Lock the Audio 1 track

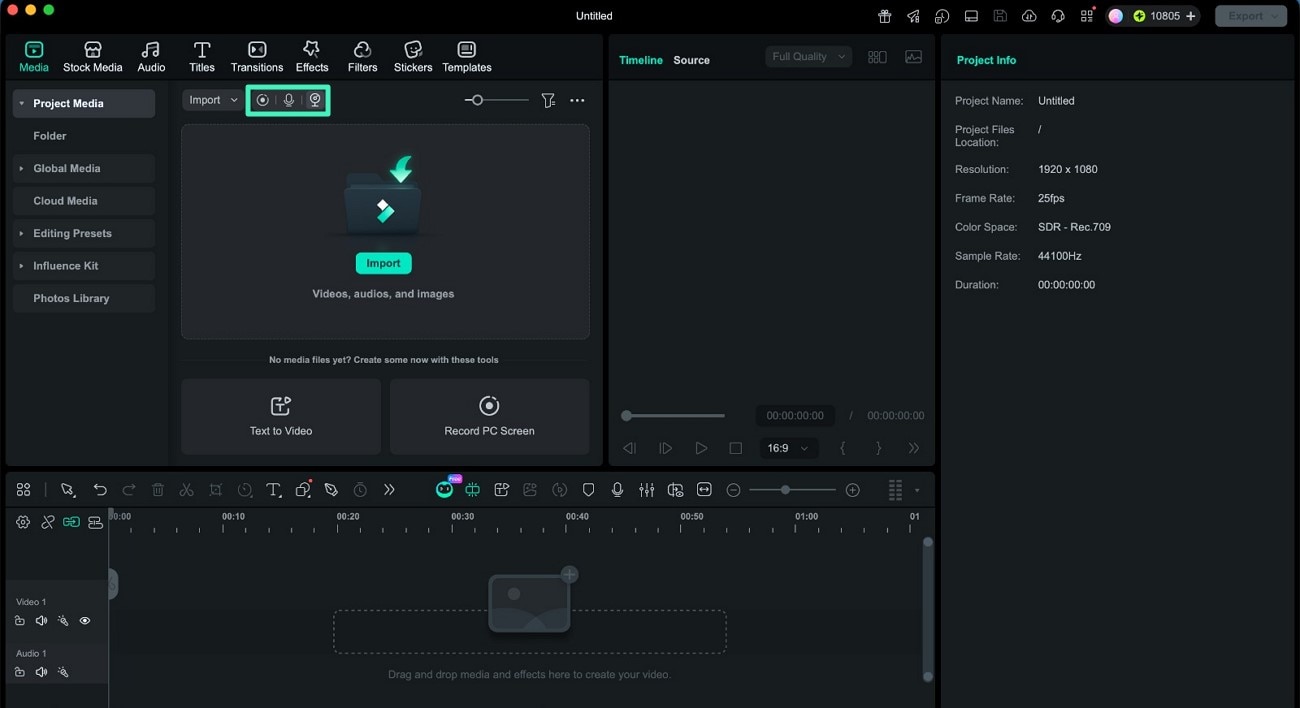[20, 673]
